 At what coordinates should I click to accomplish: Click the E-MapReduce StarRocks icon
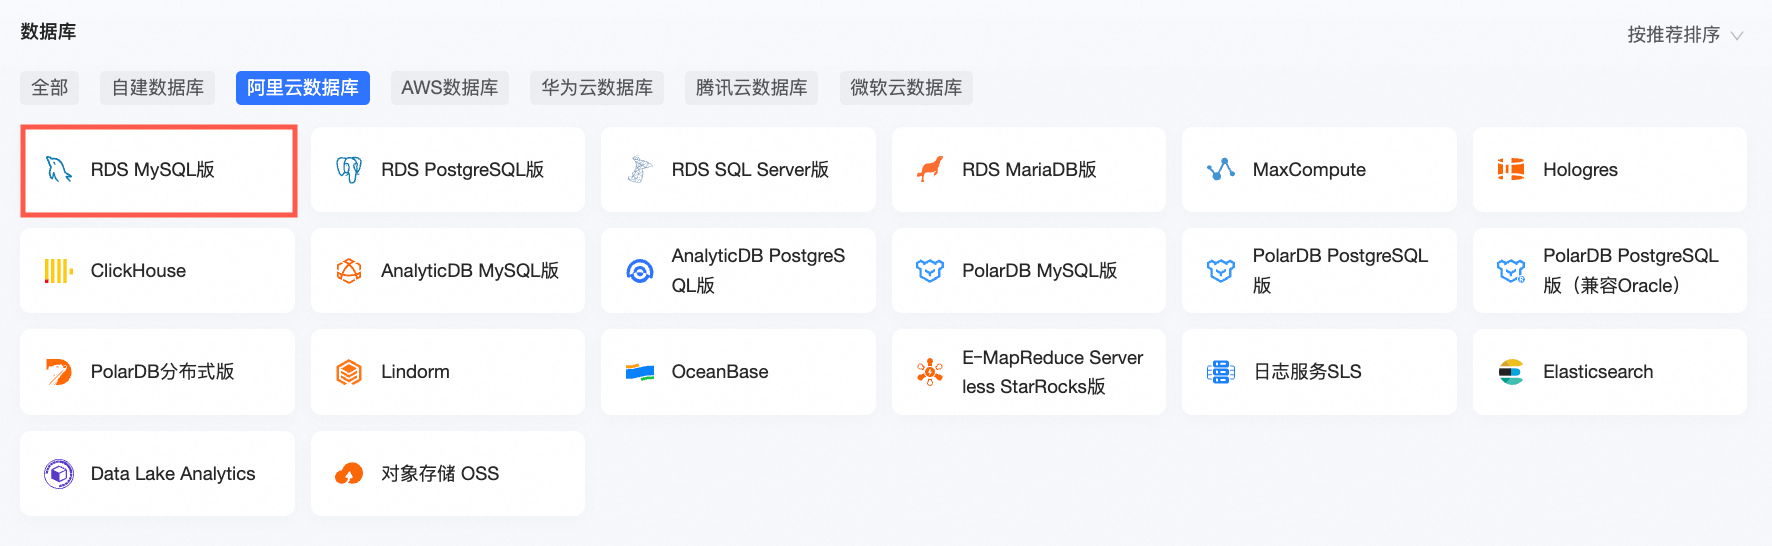pos(930,372)
